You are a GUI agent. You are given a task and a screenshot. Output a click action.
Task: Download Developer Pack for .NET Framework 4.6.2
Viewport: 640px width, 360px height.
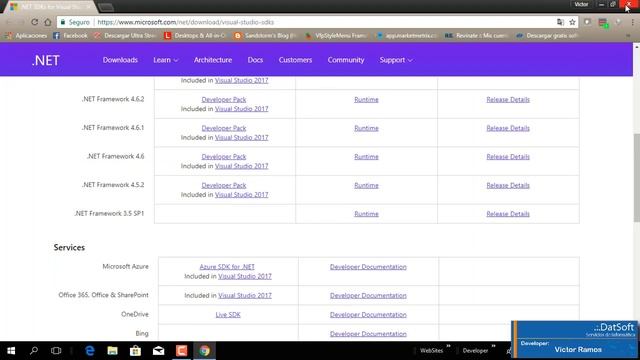pyautogui.click(x=224, y=100)
